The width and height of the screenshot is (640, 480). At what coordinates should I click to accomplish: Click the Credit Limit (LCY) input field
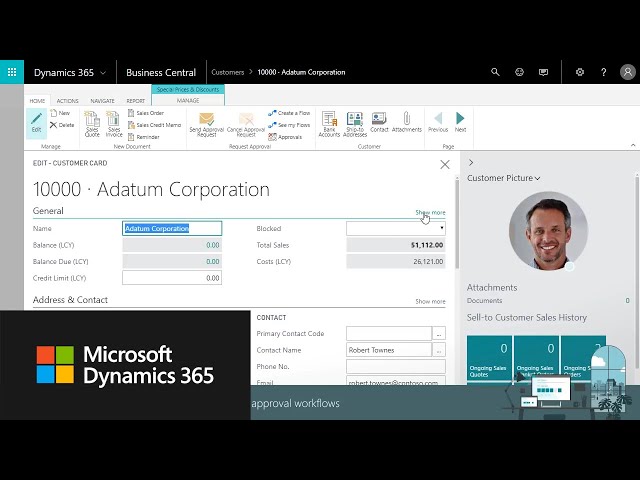[x=172, y=278]
